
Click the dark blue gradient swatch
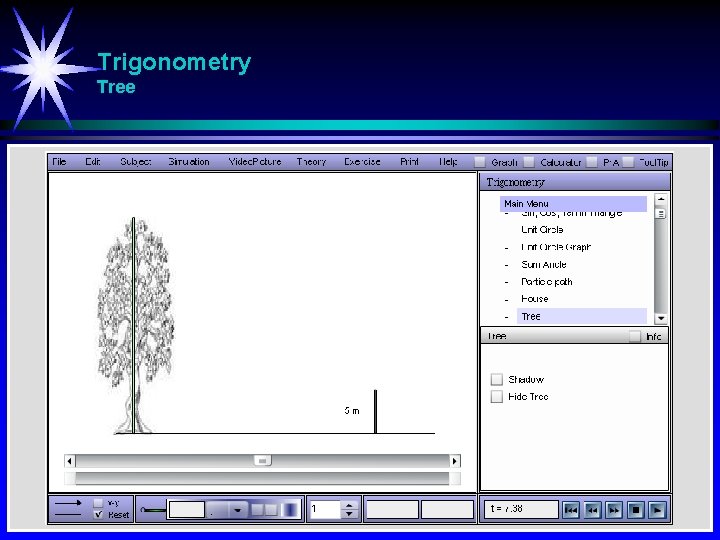290,510
